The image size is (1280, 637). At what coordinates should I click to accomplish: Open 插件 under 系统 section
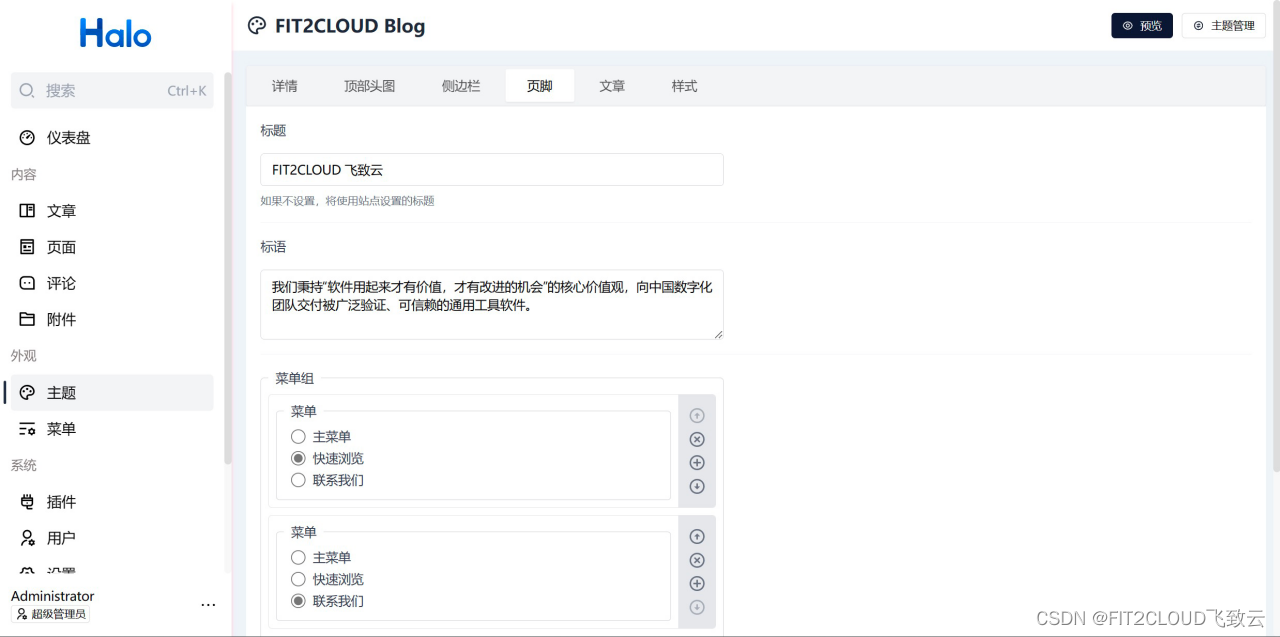click(112, 502)
